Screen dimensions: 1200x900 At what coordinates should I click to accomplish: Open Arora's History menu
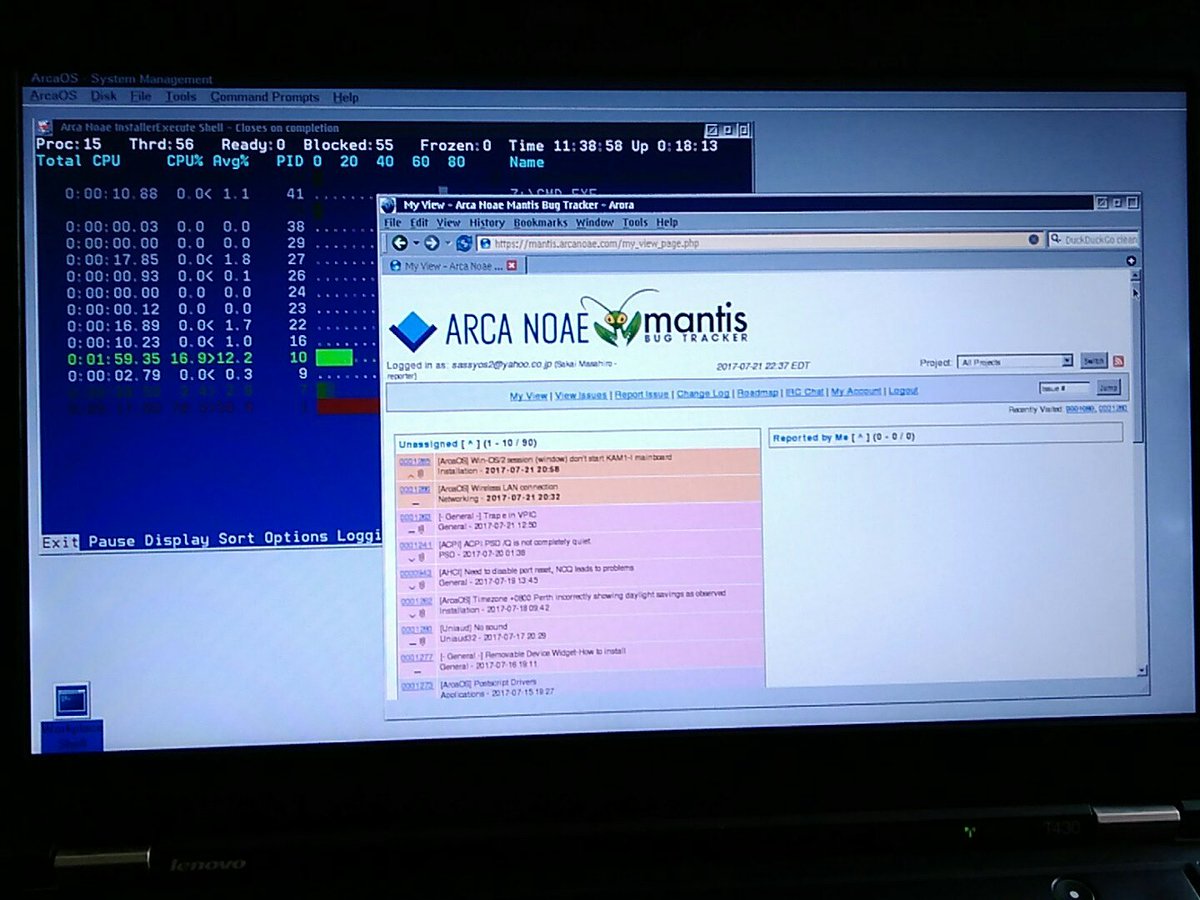pyautogui.click(x=487, y=222)
